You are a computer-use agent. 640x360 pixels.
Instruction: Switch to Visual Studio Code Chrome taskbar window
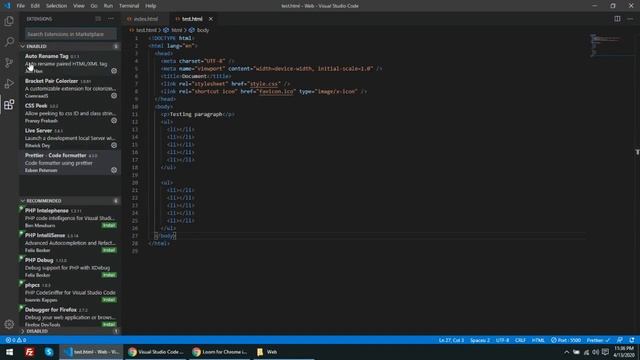pos(156,352)
